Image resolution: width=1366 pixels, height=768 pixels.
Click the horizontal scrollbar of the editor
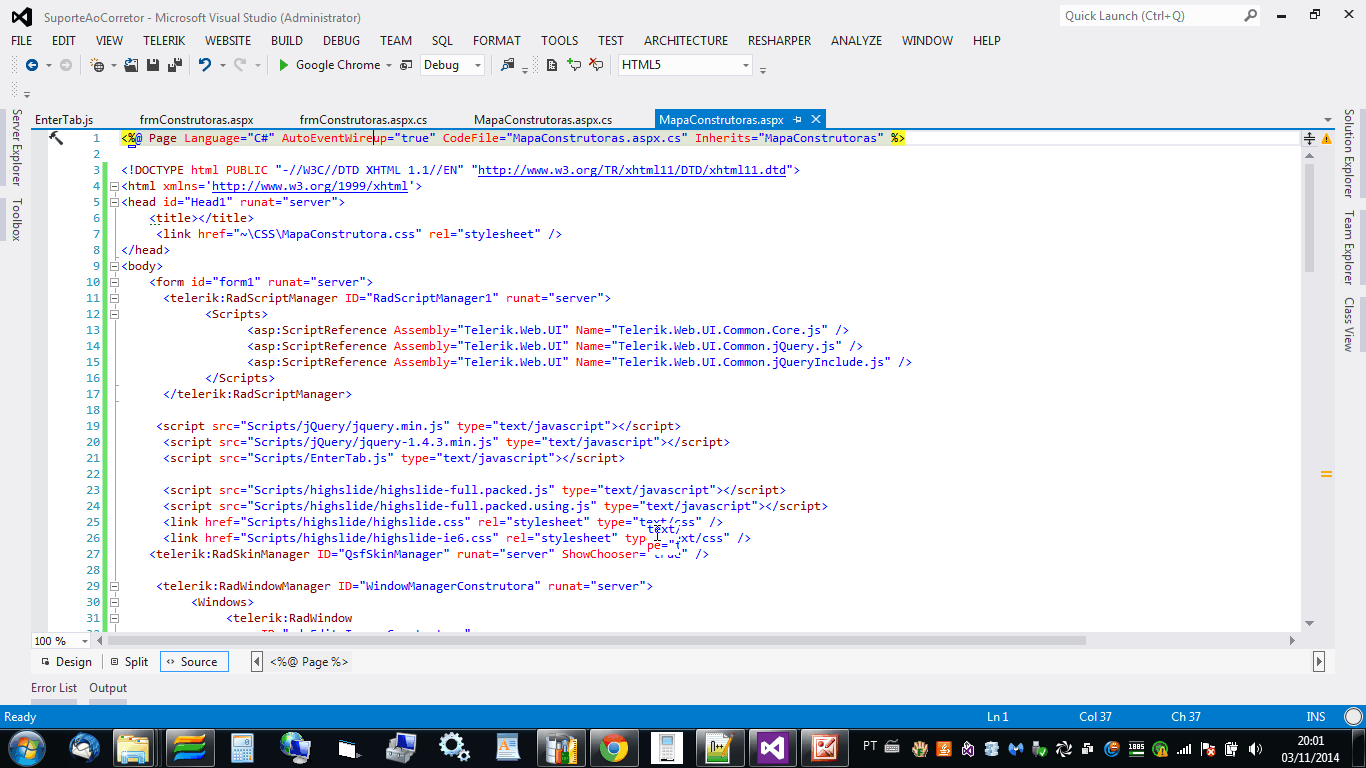tap(600, 640)
